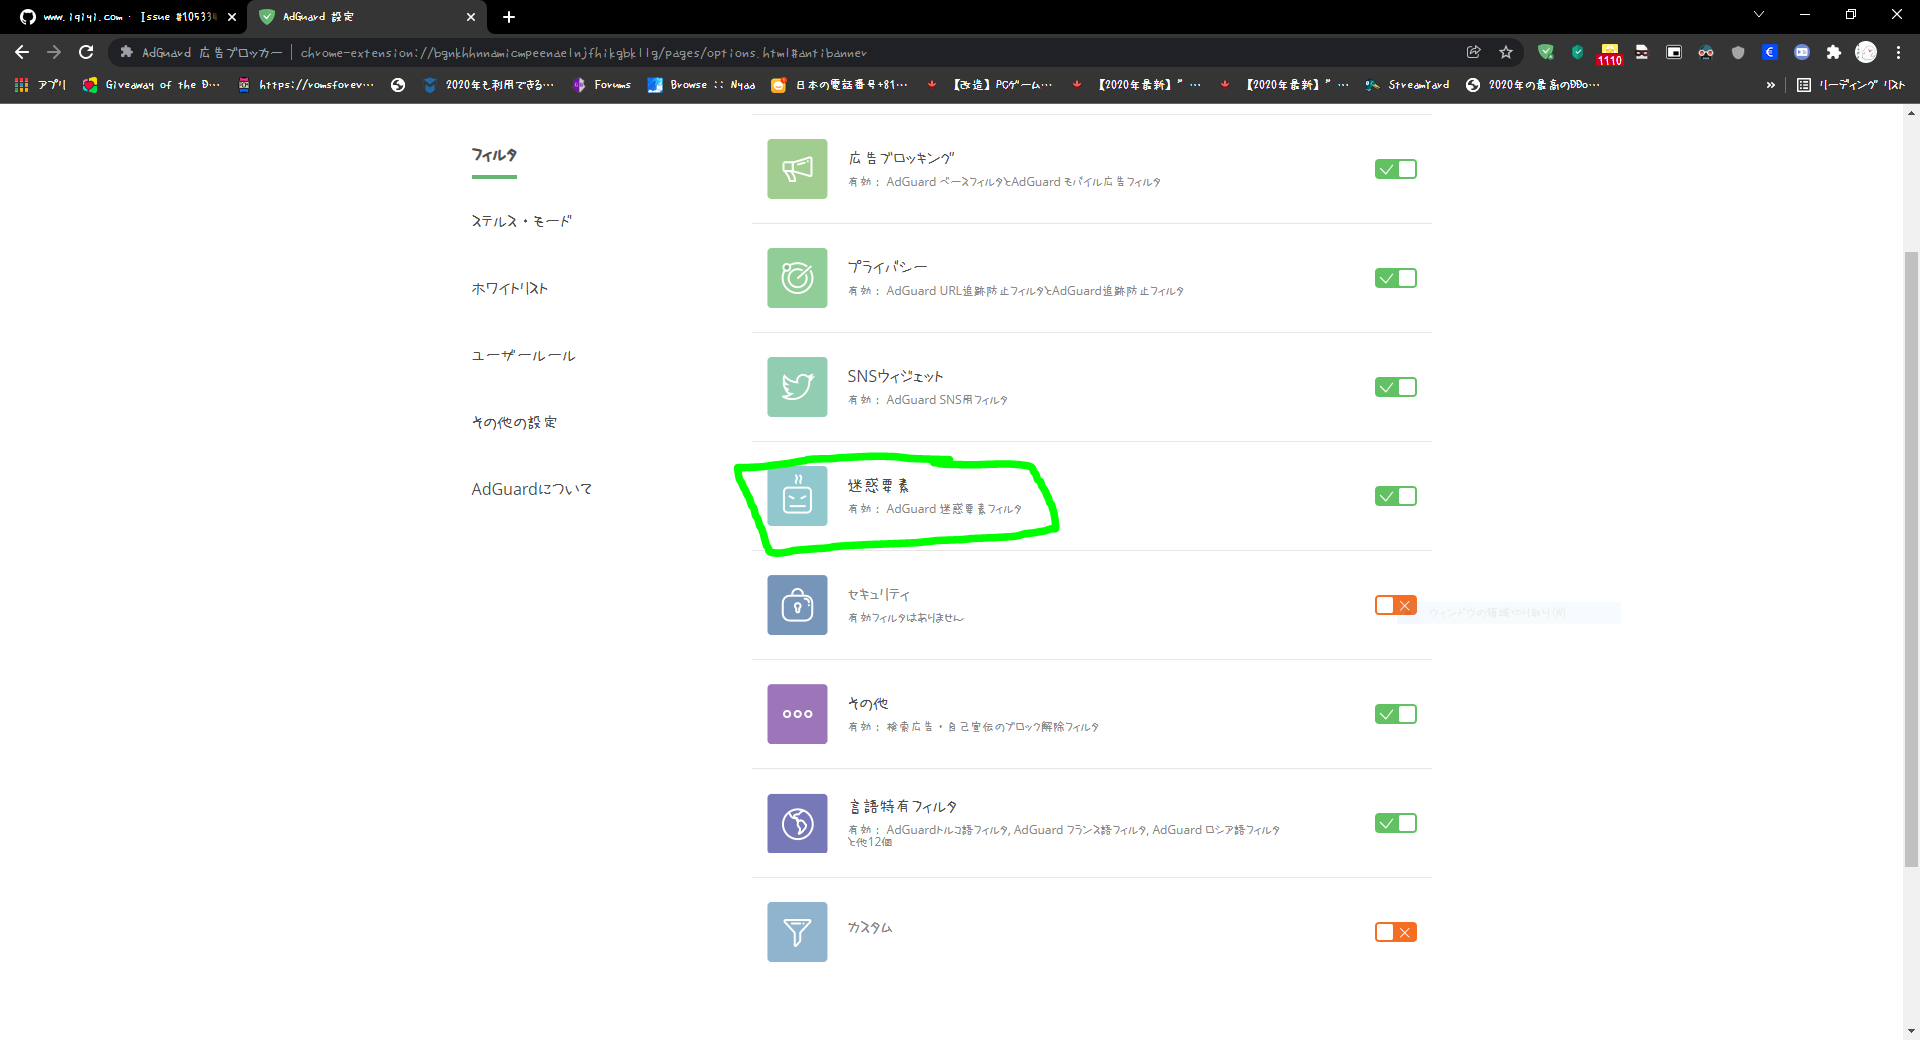Open the ユーザールール settings section
The height and width of the screenshot is (1040, 1920).
tap(523, 354)
